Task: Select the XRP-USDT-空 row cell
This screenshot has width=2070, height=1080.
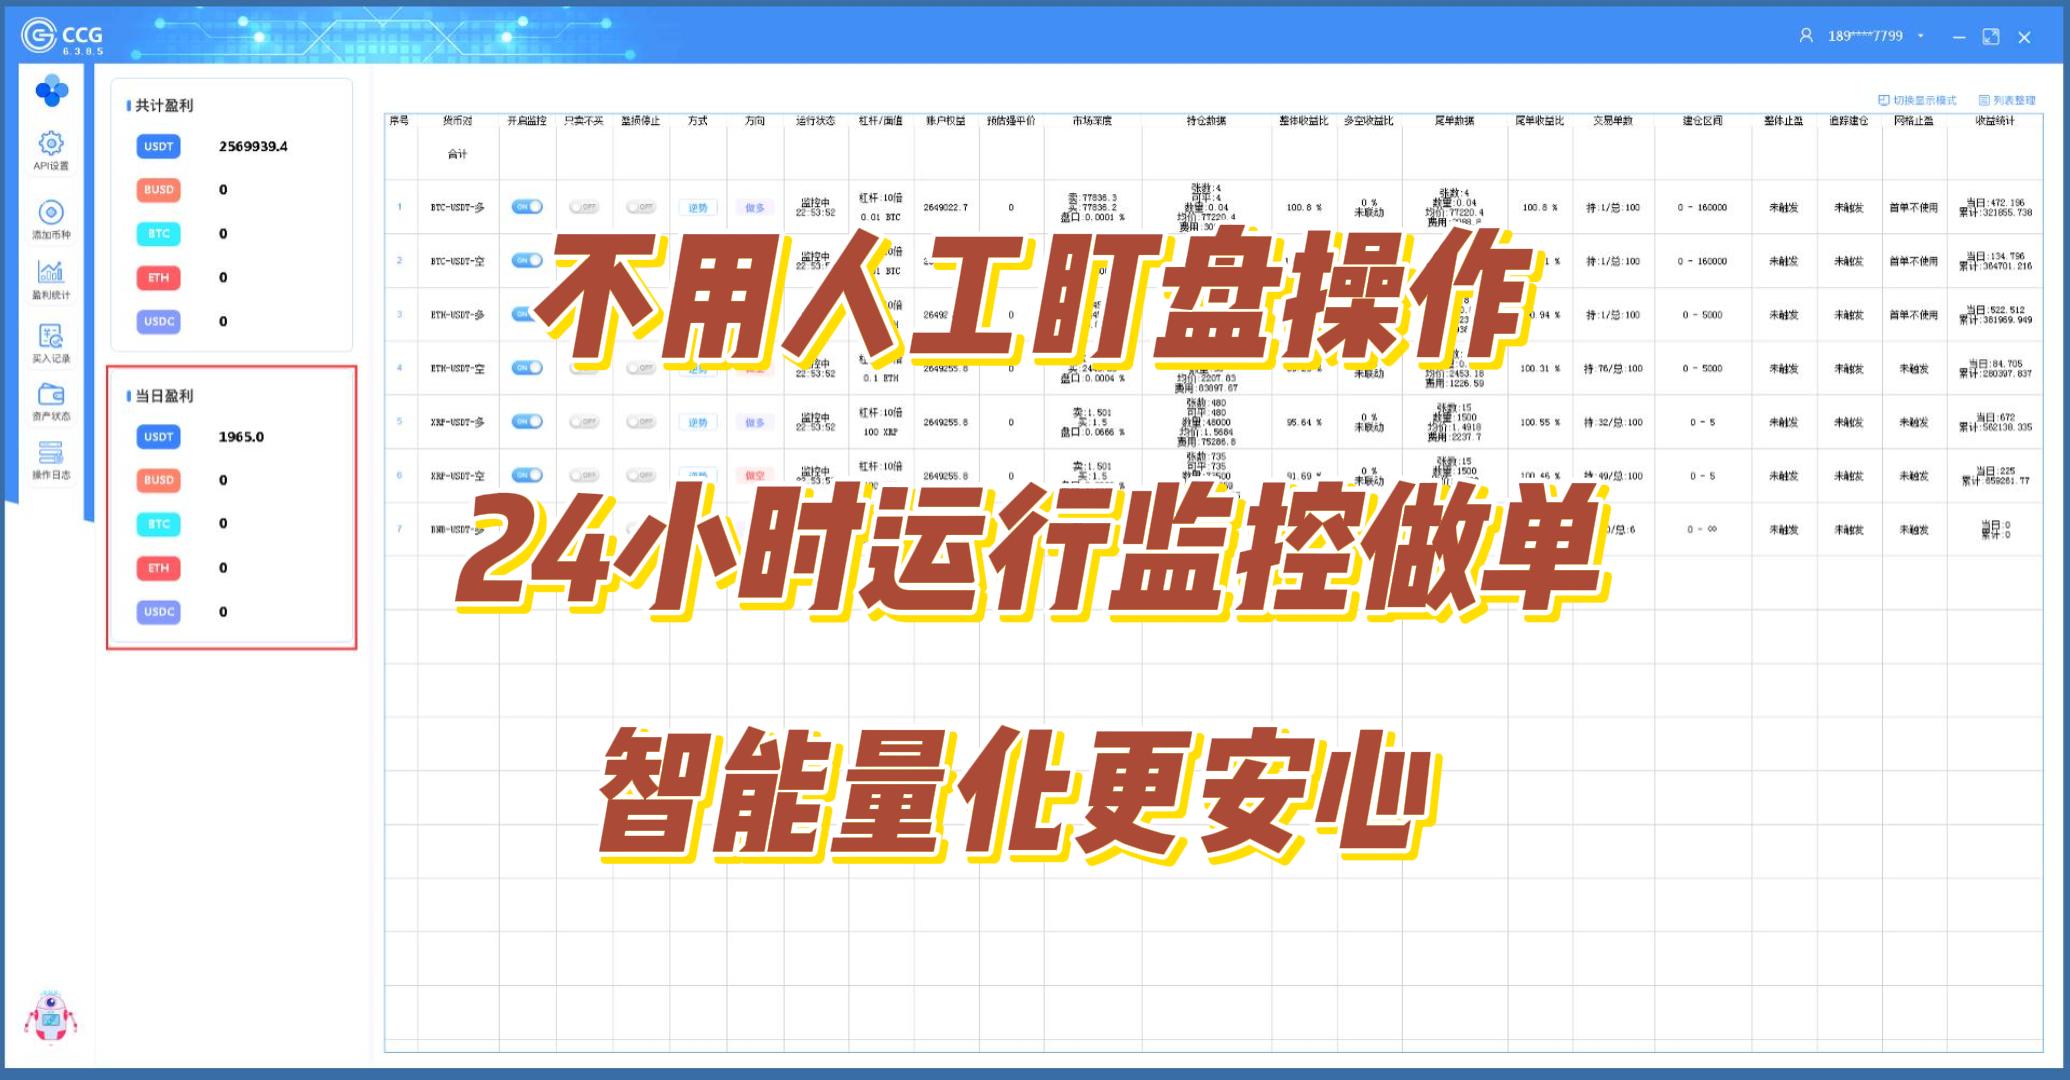Action: tap(457, 476)
